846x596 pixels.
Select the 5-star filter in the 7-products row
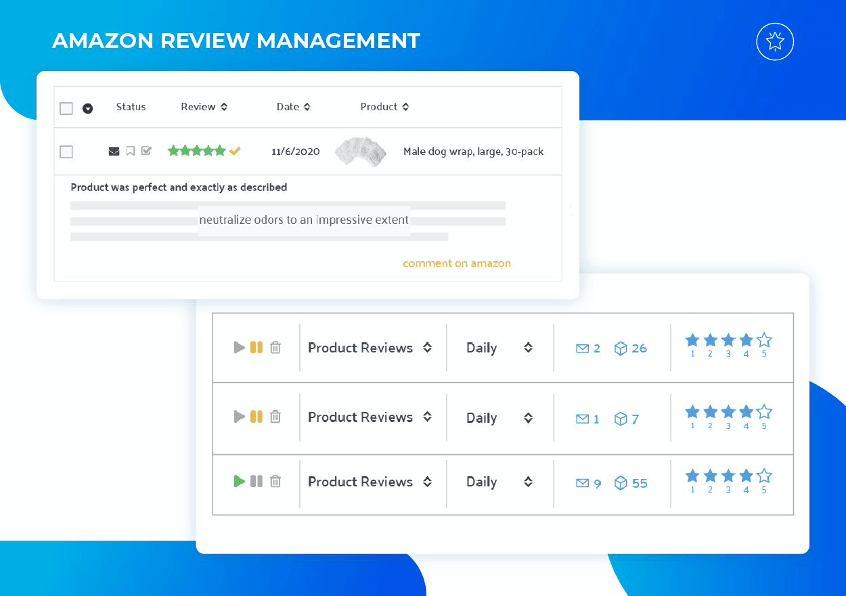764,416
